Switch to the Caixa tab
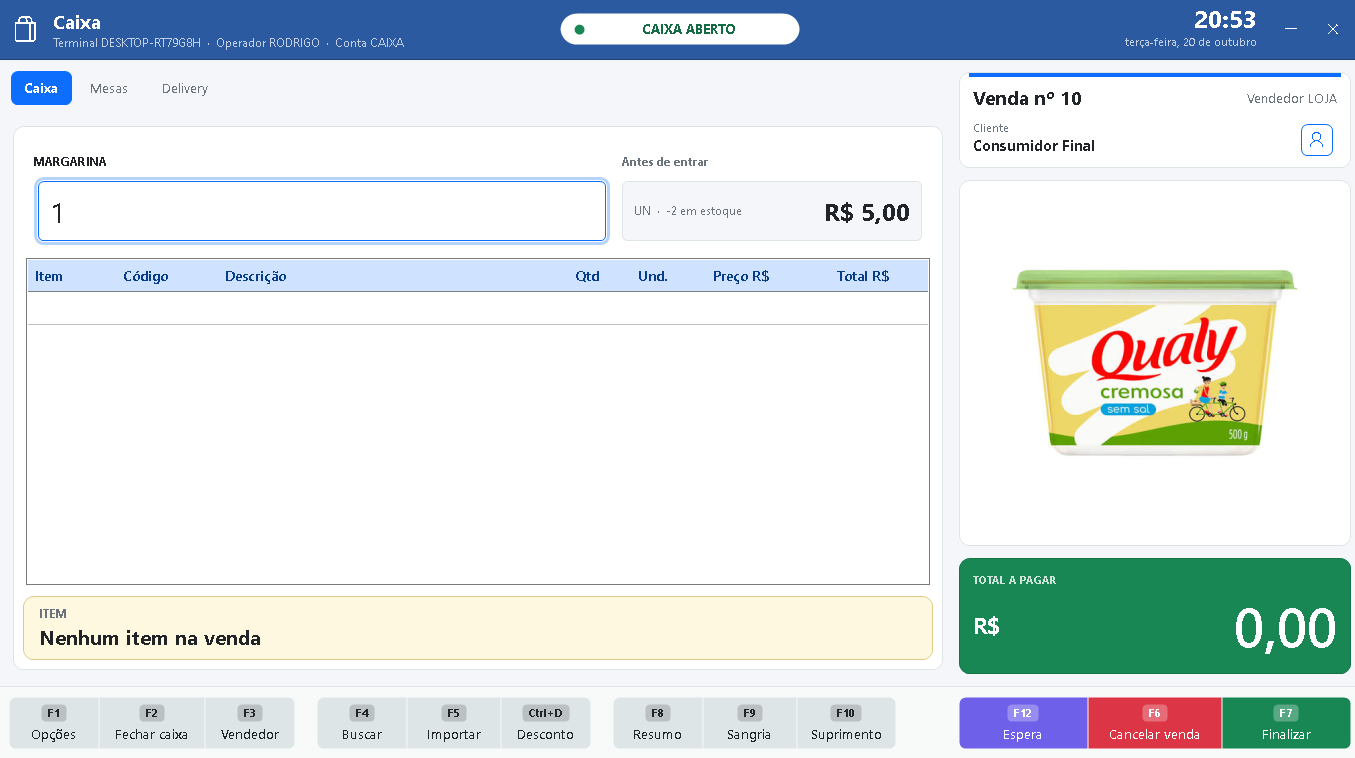Image resolution: width=1355 pixels, height=758 pixels. click(x=41, y=88)
